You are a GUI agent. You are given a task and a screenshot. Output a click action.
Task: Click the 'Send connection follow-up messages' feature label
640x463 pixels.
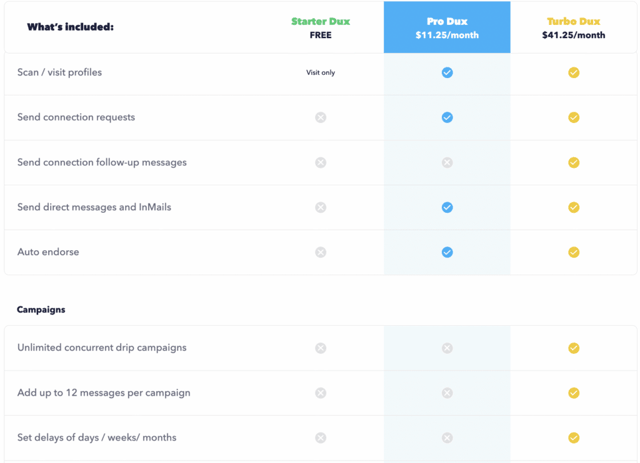tap(102, 162)
